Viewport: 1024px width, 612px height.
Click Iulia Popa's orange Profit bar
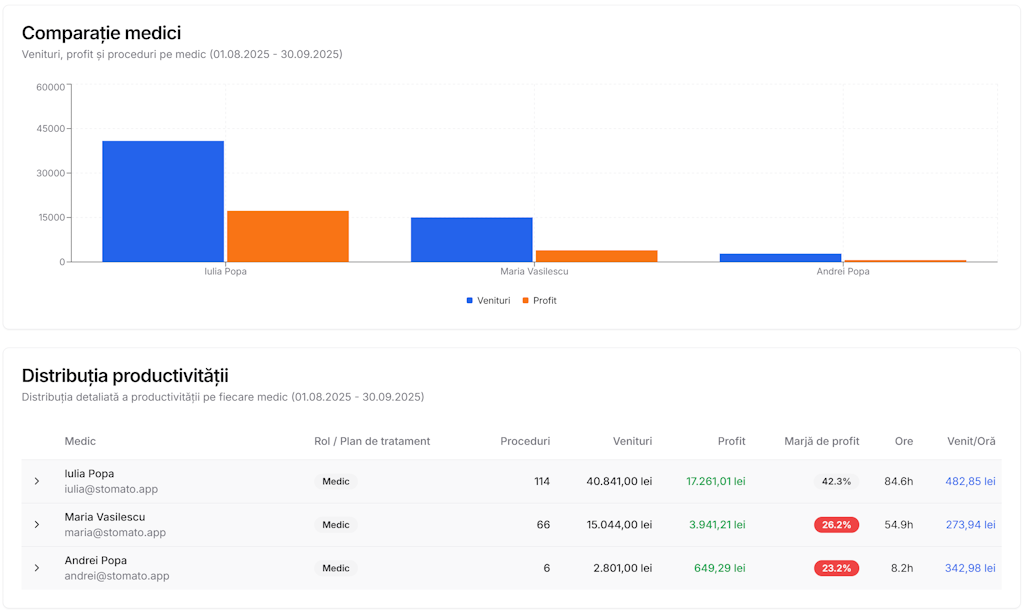pos(288,236)
